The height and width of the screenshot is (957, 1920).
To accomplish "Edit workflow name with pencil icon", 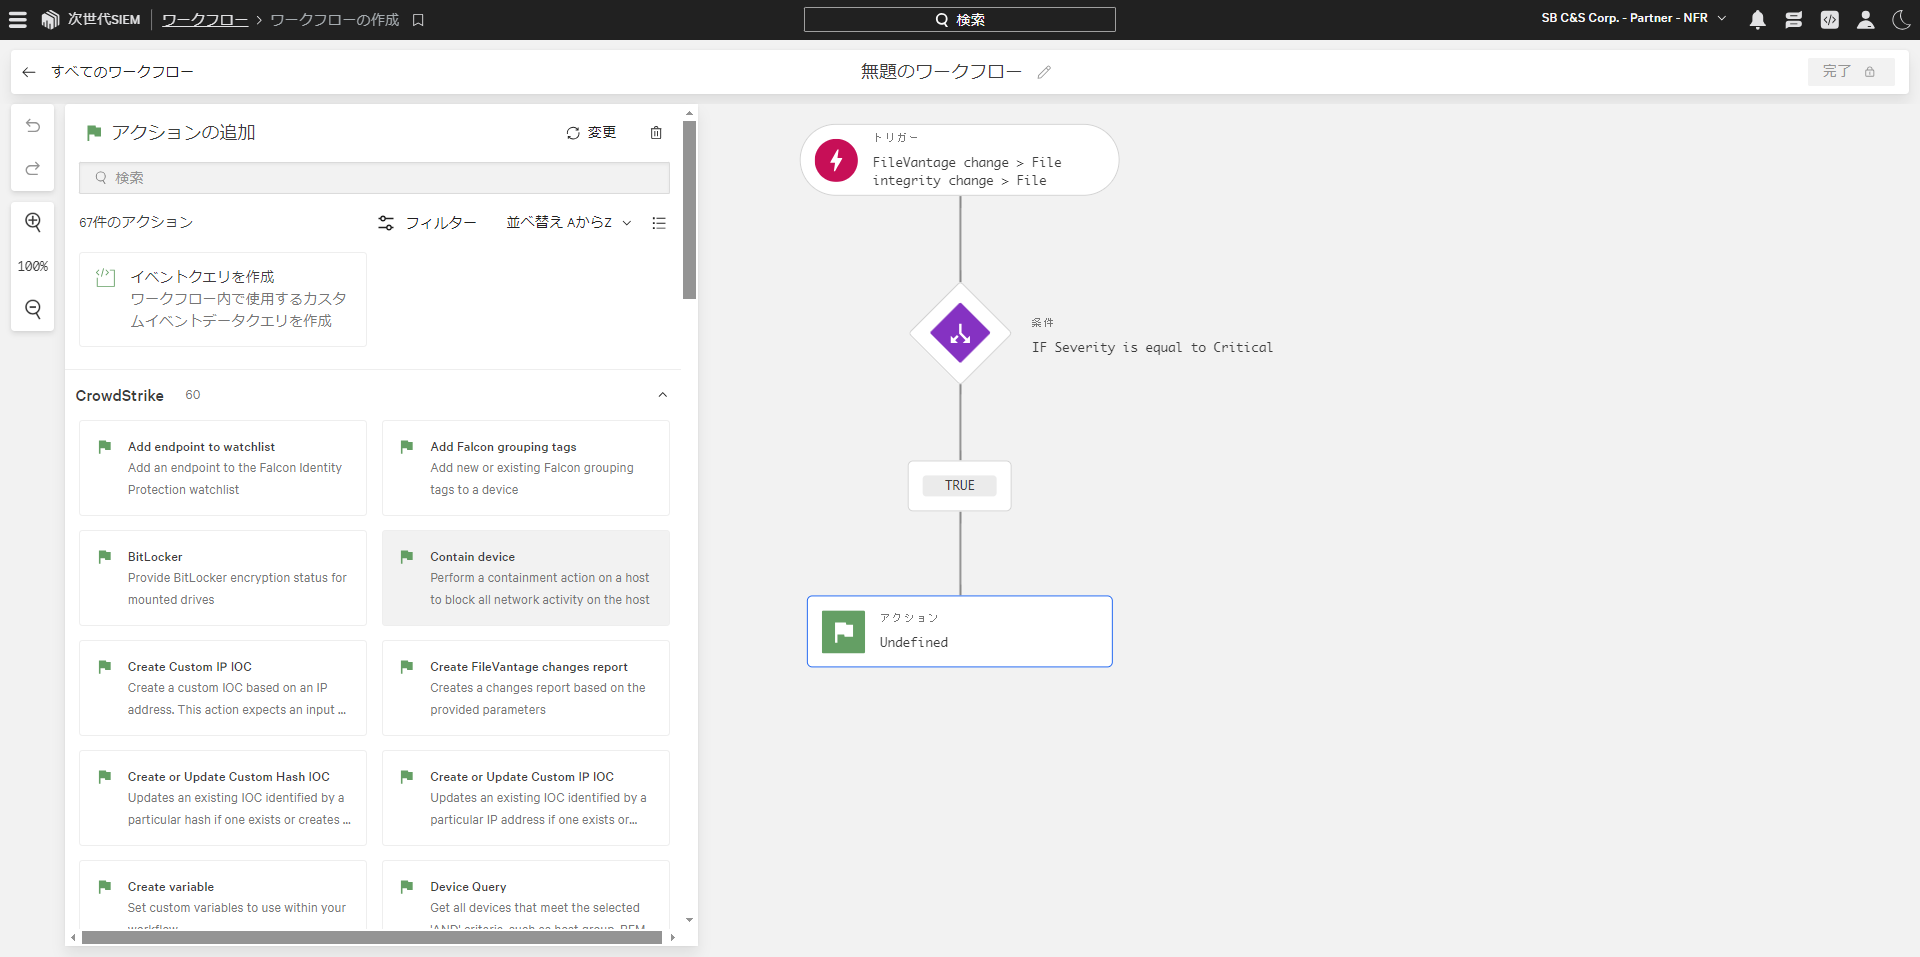I will click(x=1044, y=72).
